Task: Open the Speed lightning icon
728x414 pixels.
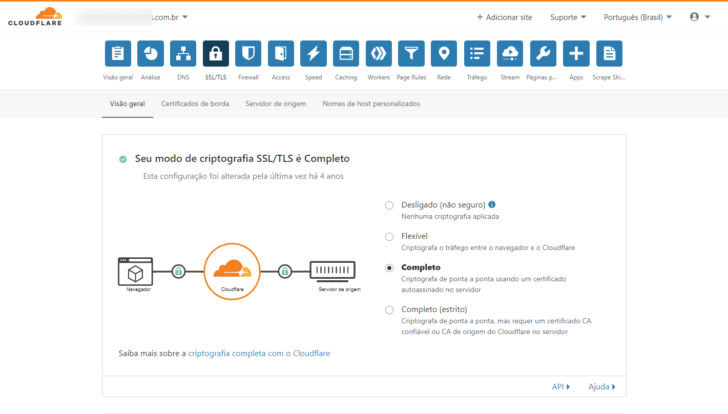Action: 313,54
